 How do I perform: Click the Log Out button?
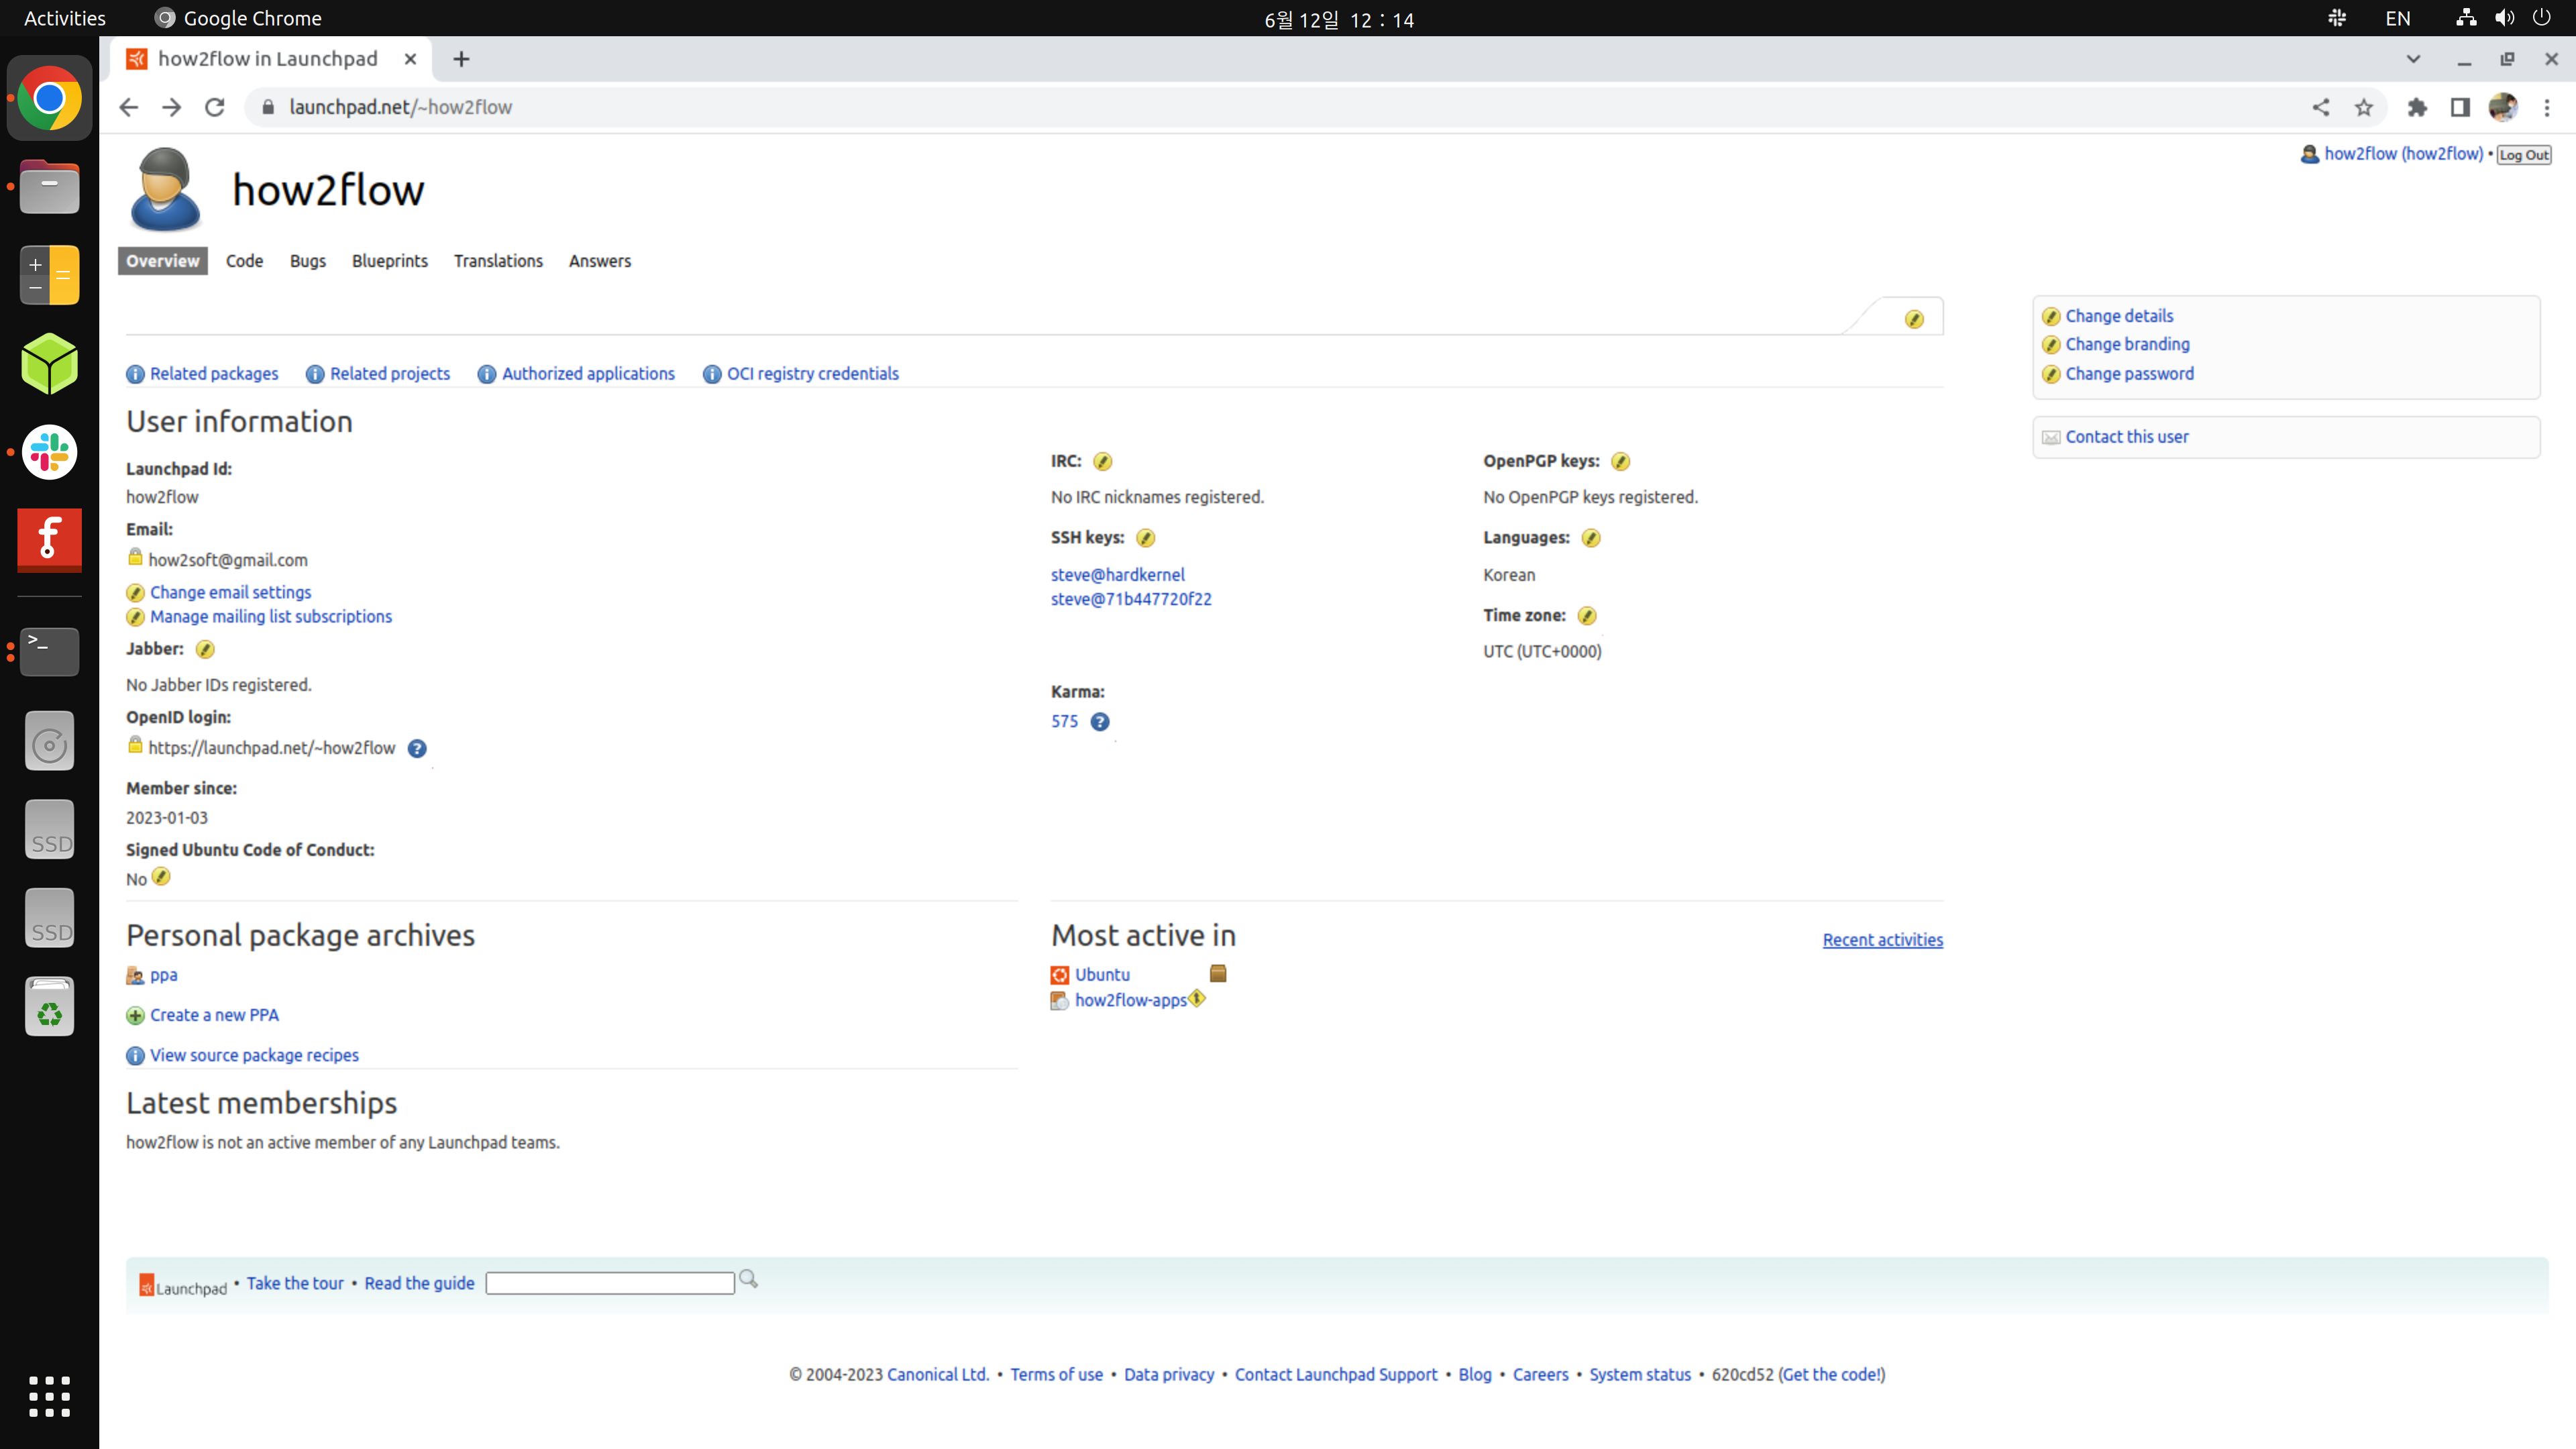(2523, 155)
